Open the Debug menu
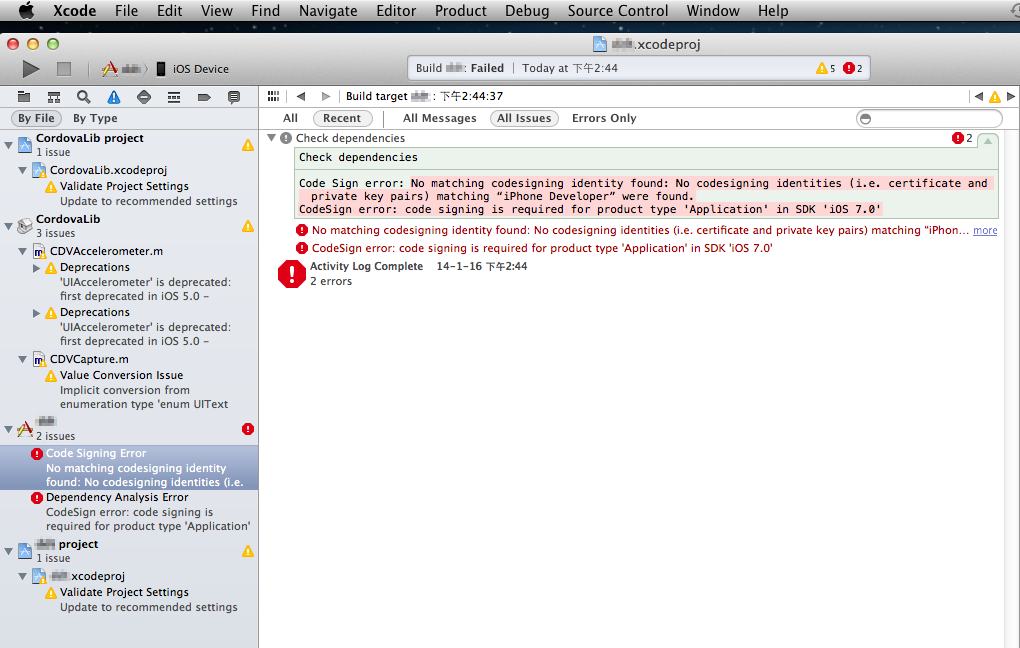 click(527, 10)
